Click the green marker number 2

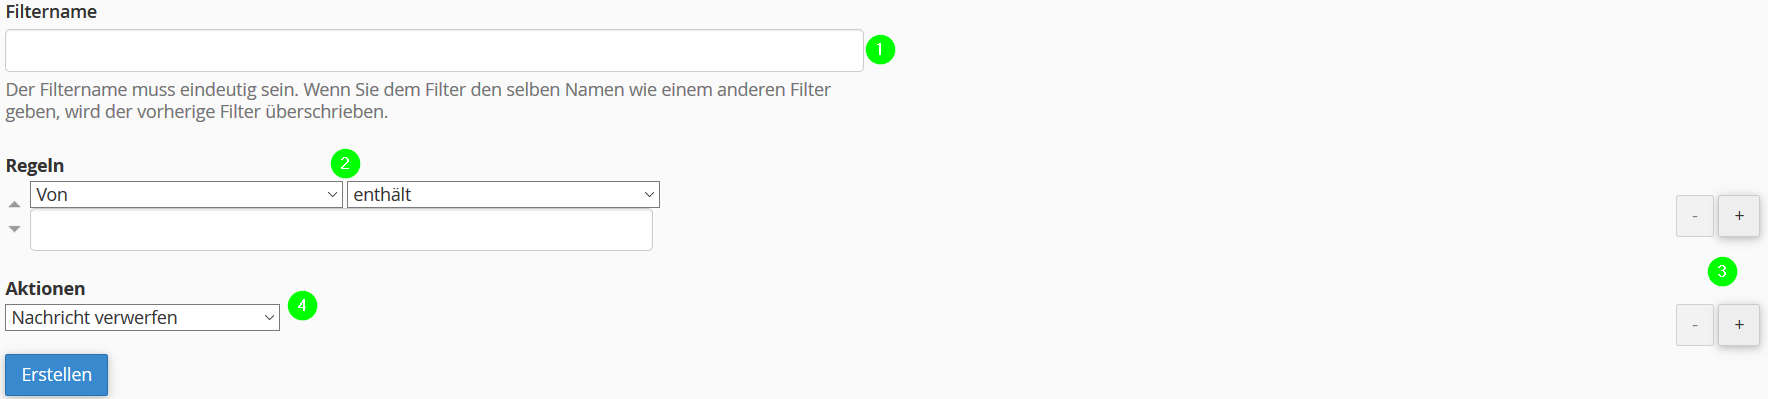tap(345, 163)
